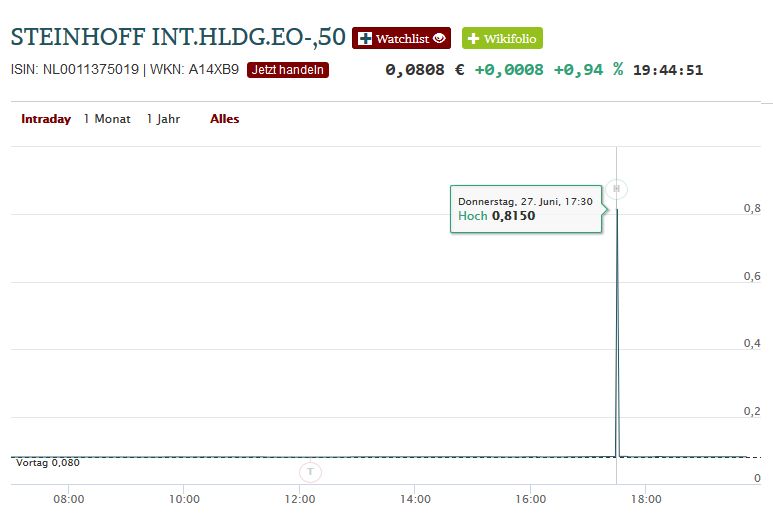Click the 0,6 price axis label

(752, 276)
